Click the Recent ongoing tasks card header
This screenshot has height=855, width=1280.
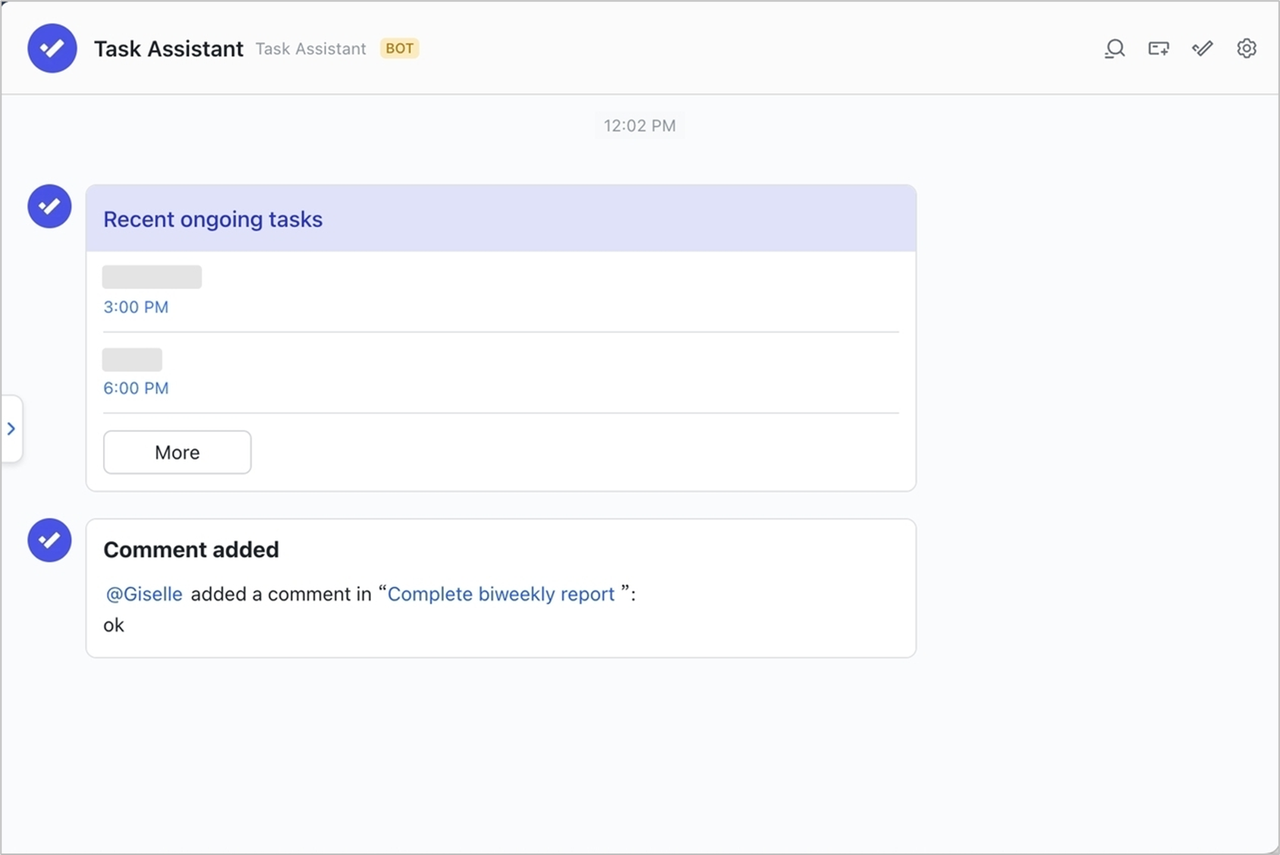(213, 219)
